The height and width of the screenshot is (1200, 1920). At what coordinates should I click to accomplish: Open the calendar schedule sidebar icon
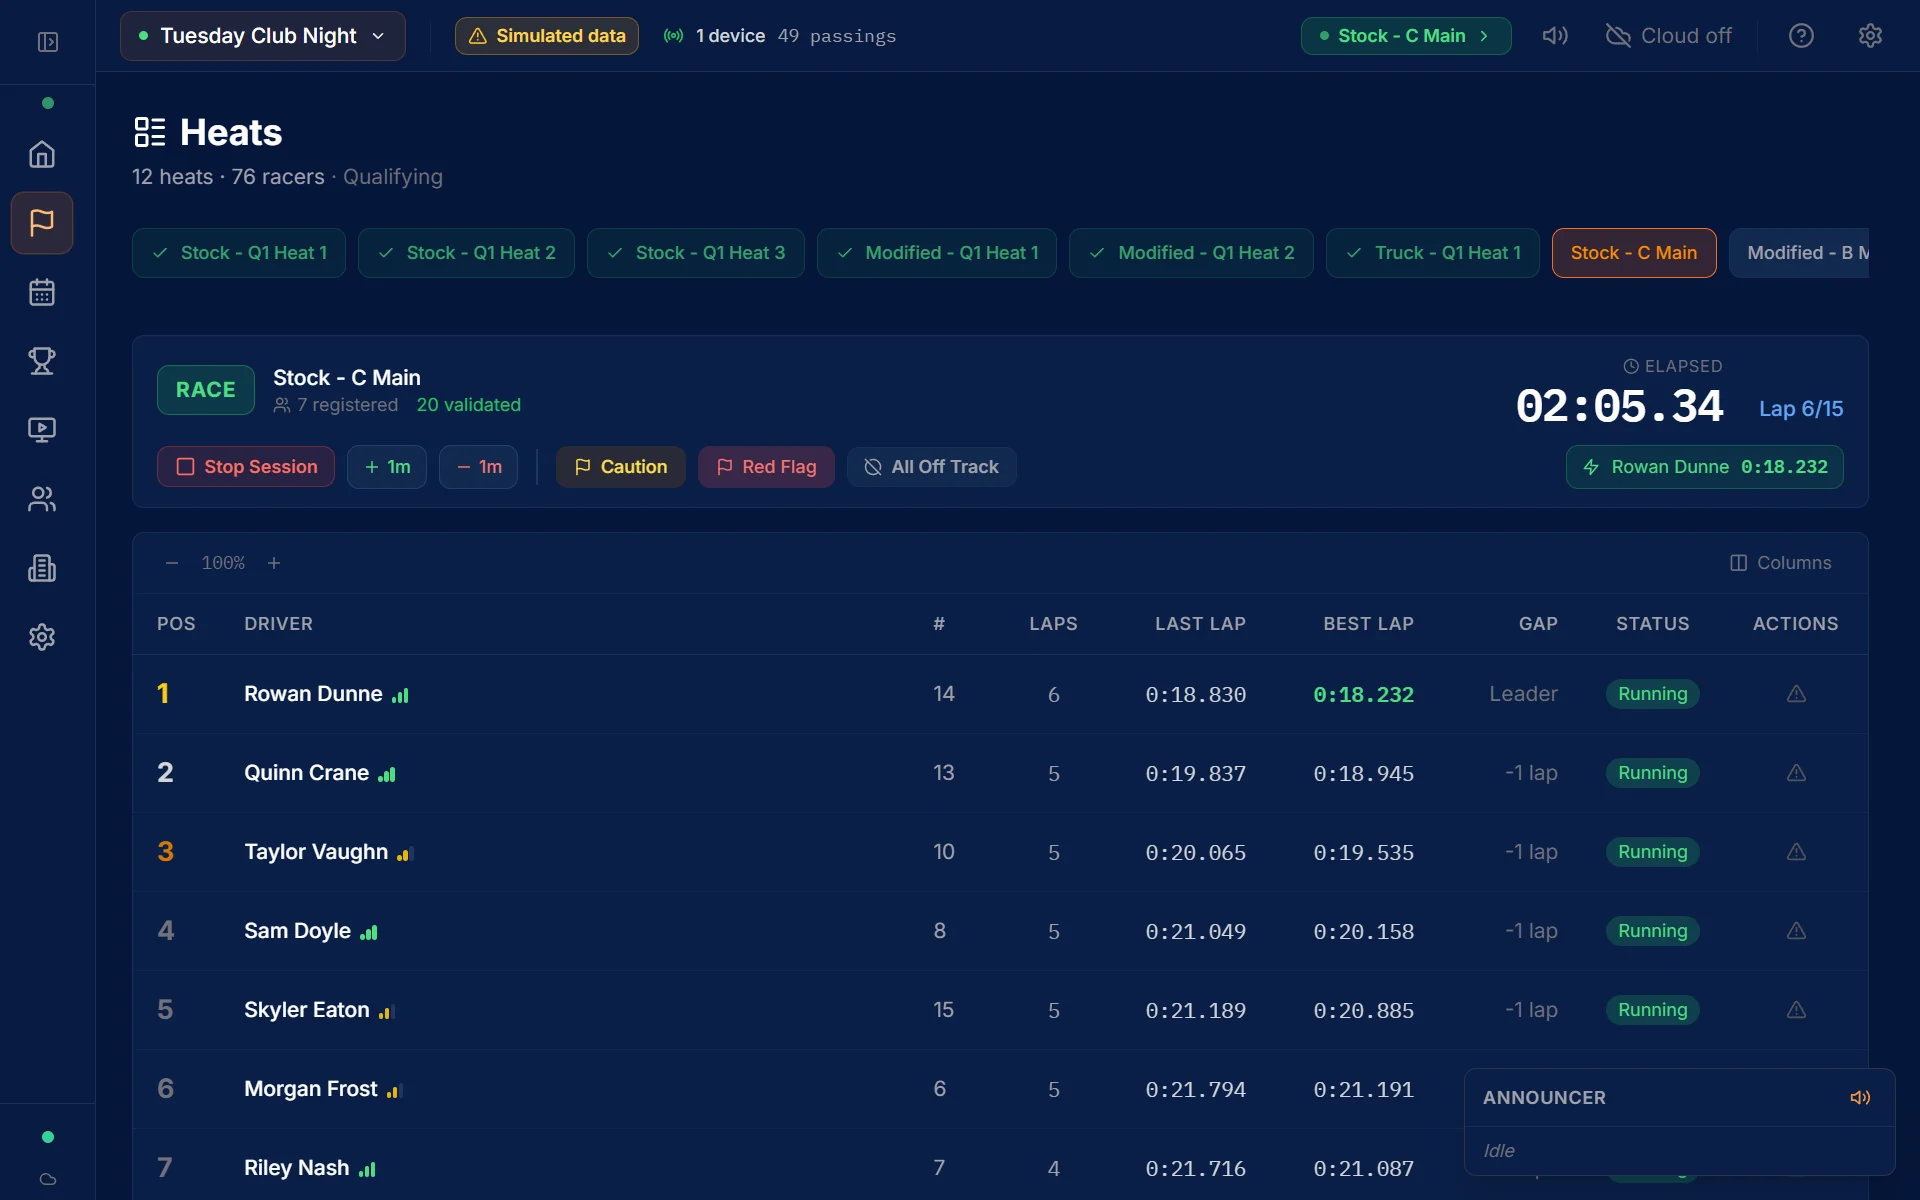(42, 292)
